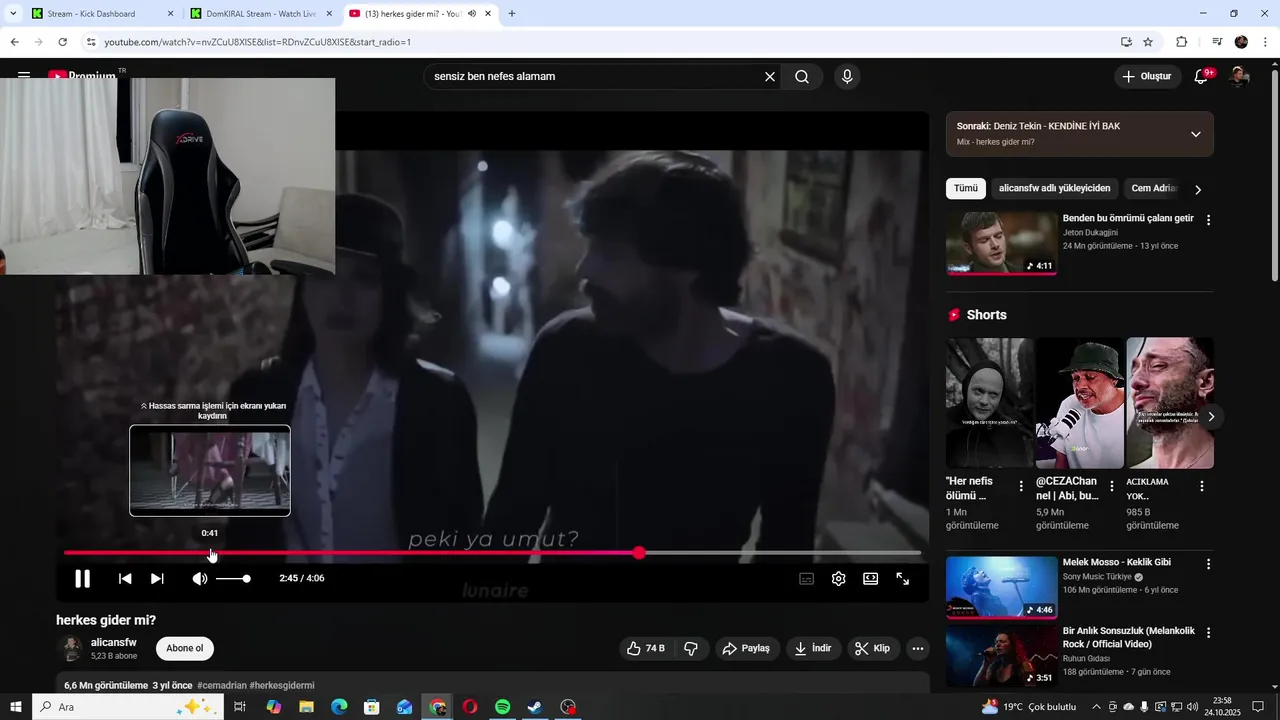Open options for Her nefis ölümü short

click(1021, 486)
